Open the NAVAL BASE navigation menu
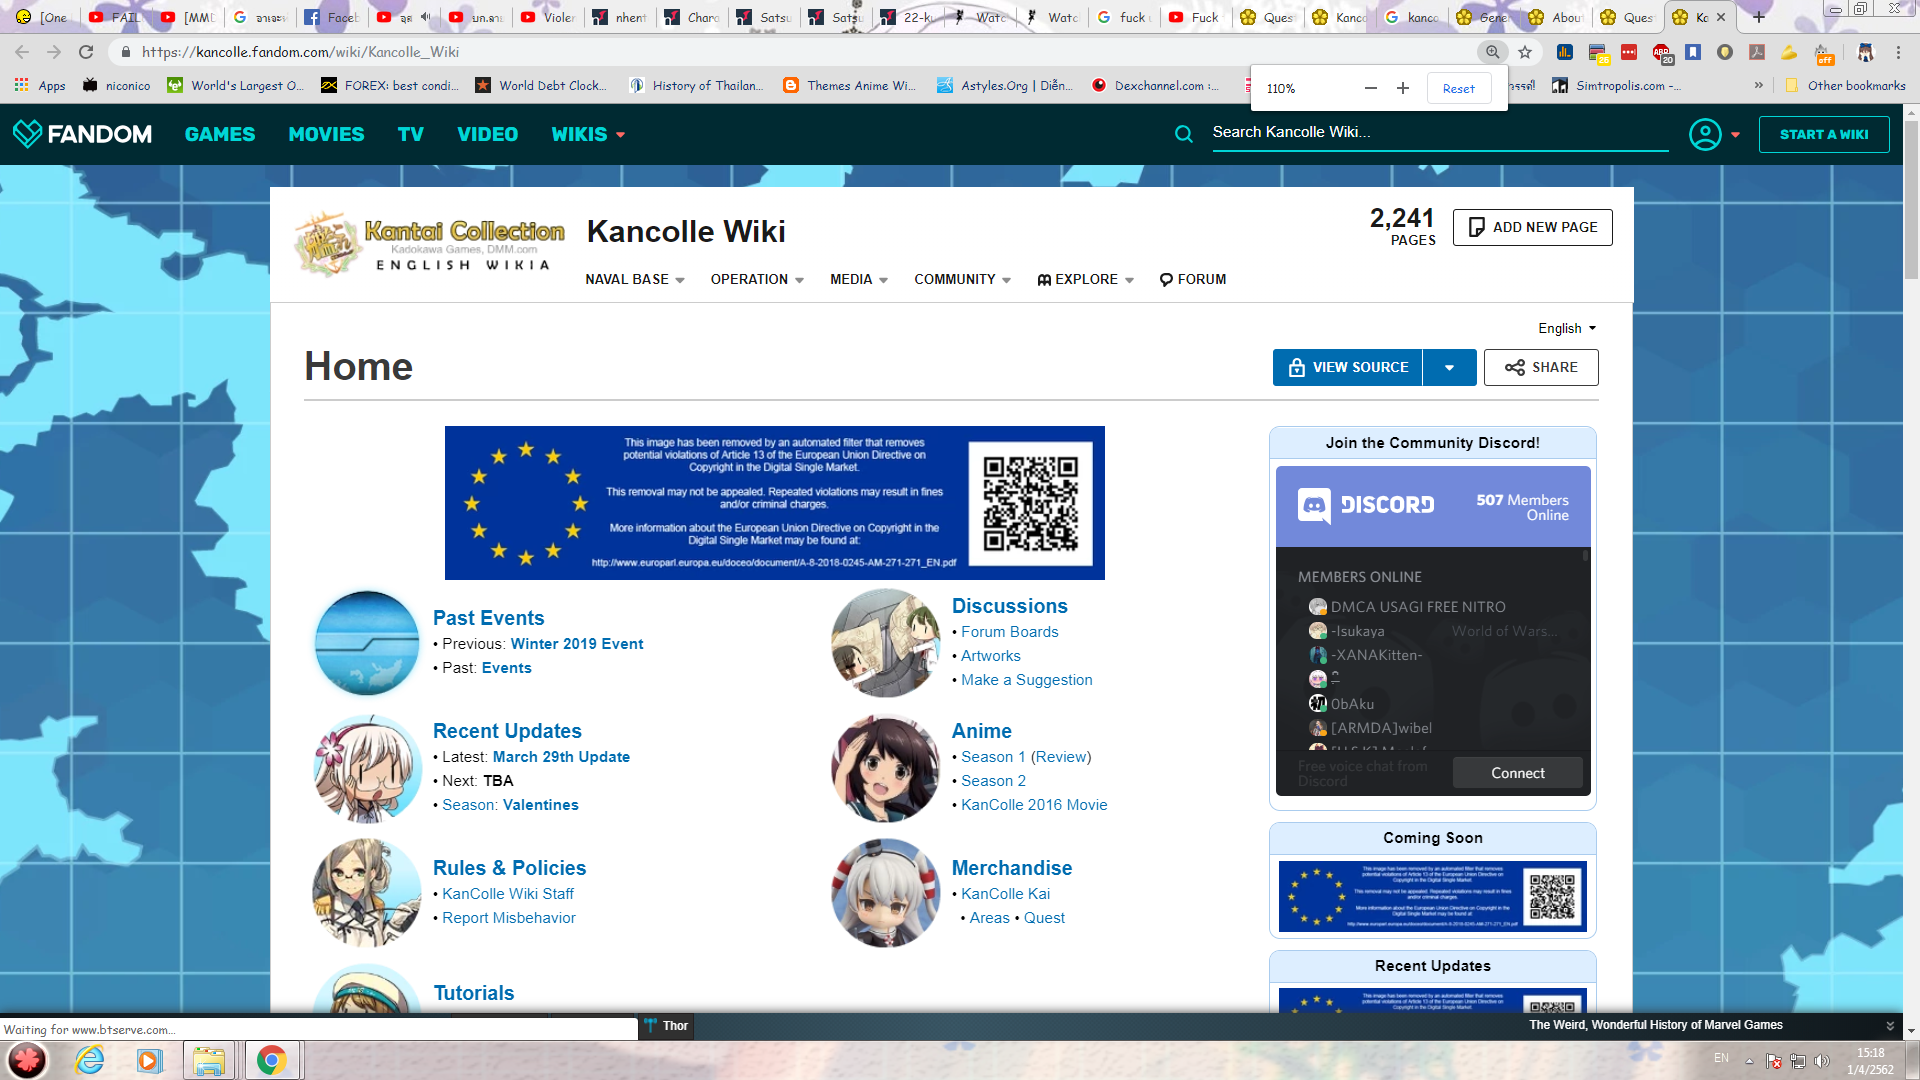The width and height of the screenshot is (1920, 1080). pos(634,279)
